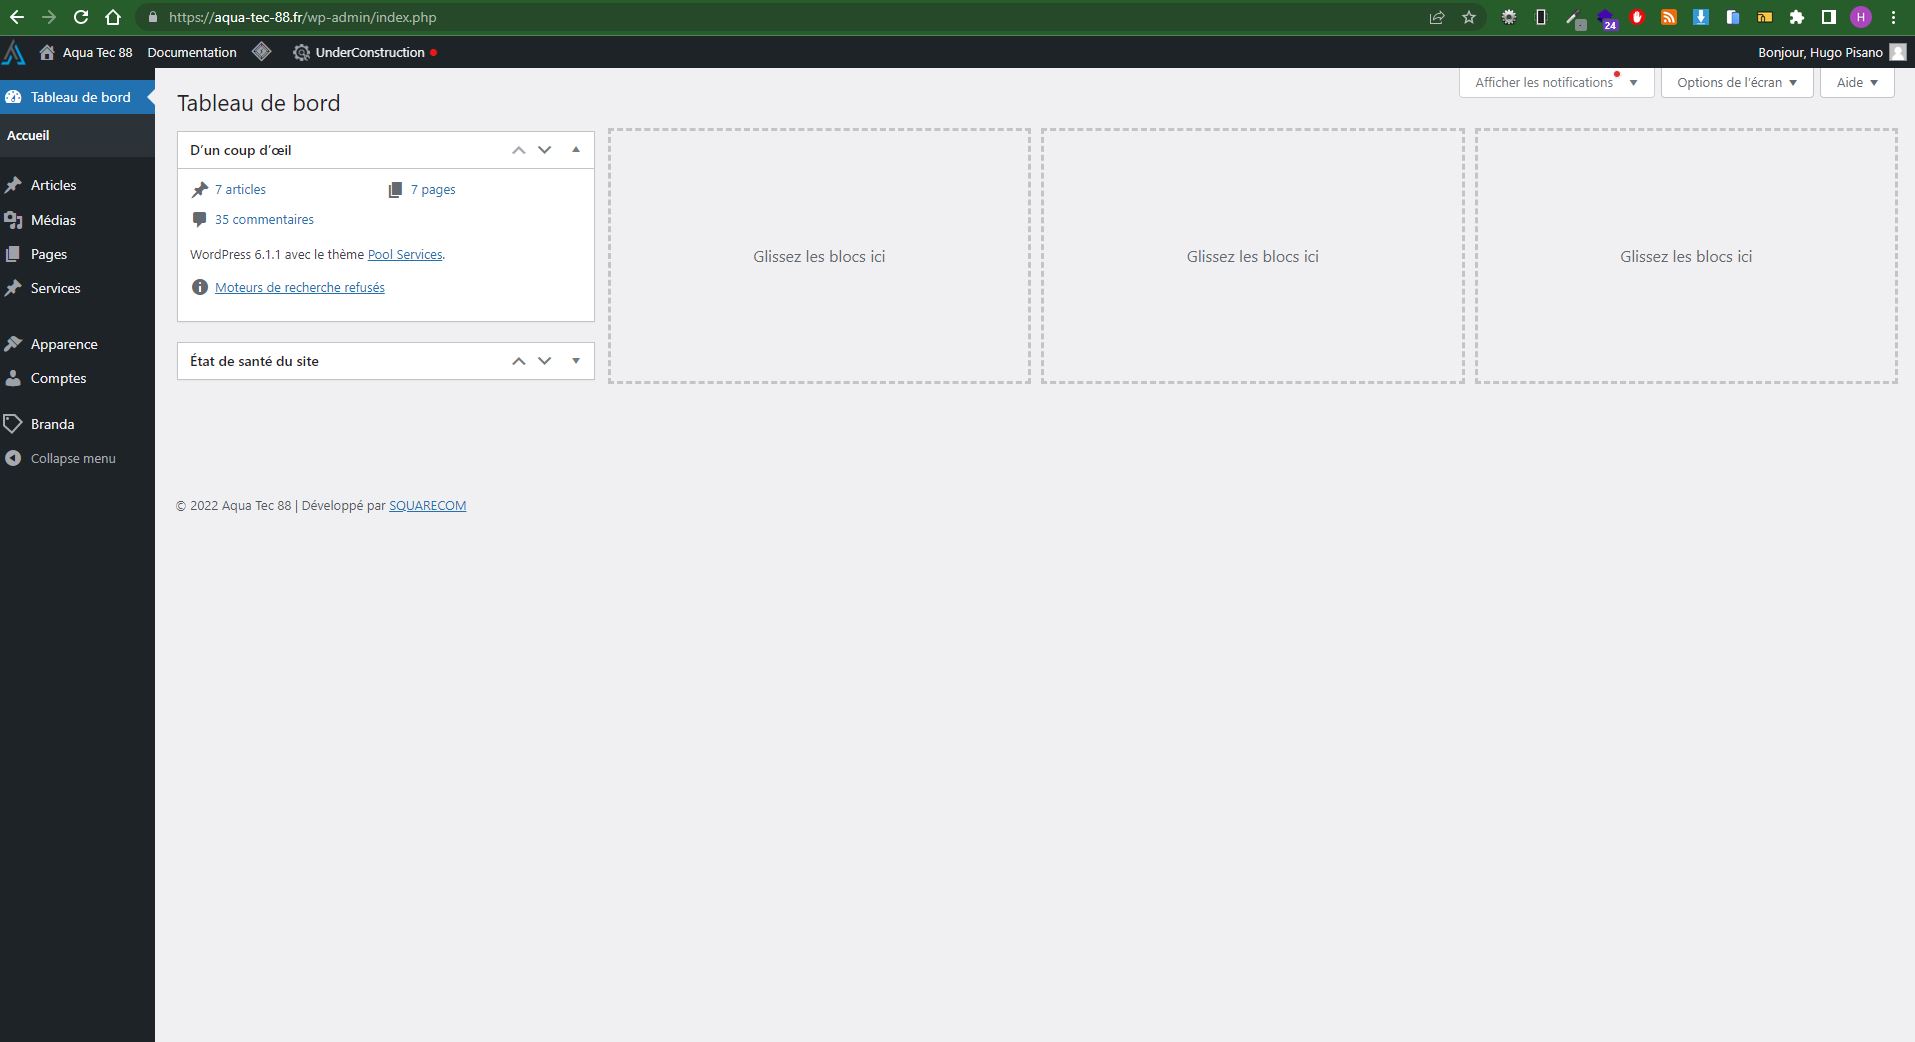Open browser extensions puzzle icon
Viewport: 1915px width, 1042px height.
point(1796,17)
